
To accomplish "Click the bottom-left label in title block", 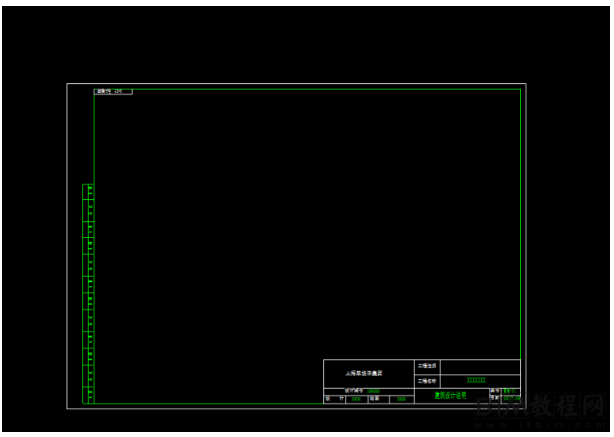I will point(334,398).
